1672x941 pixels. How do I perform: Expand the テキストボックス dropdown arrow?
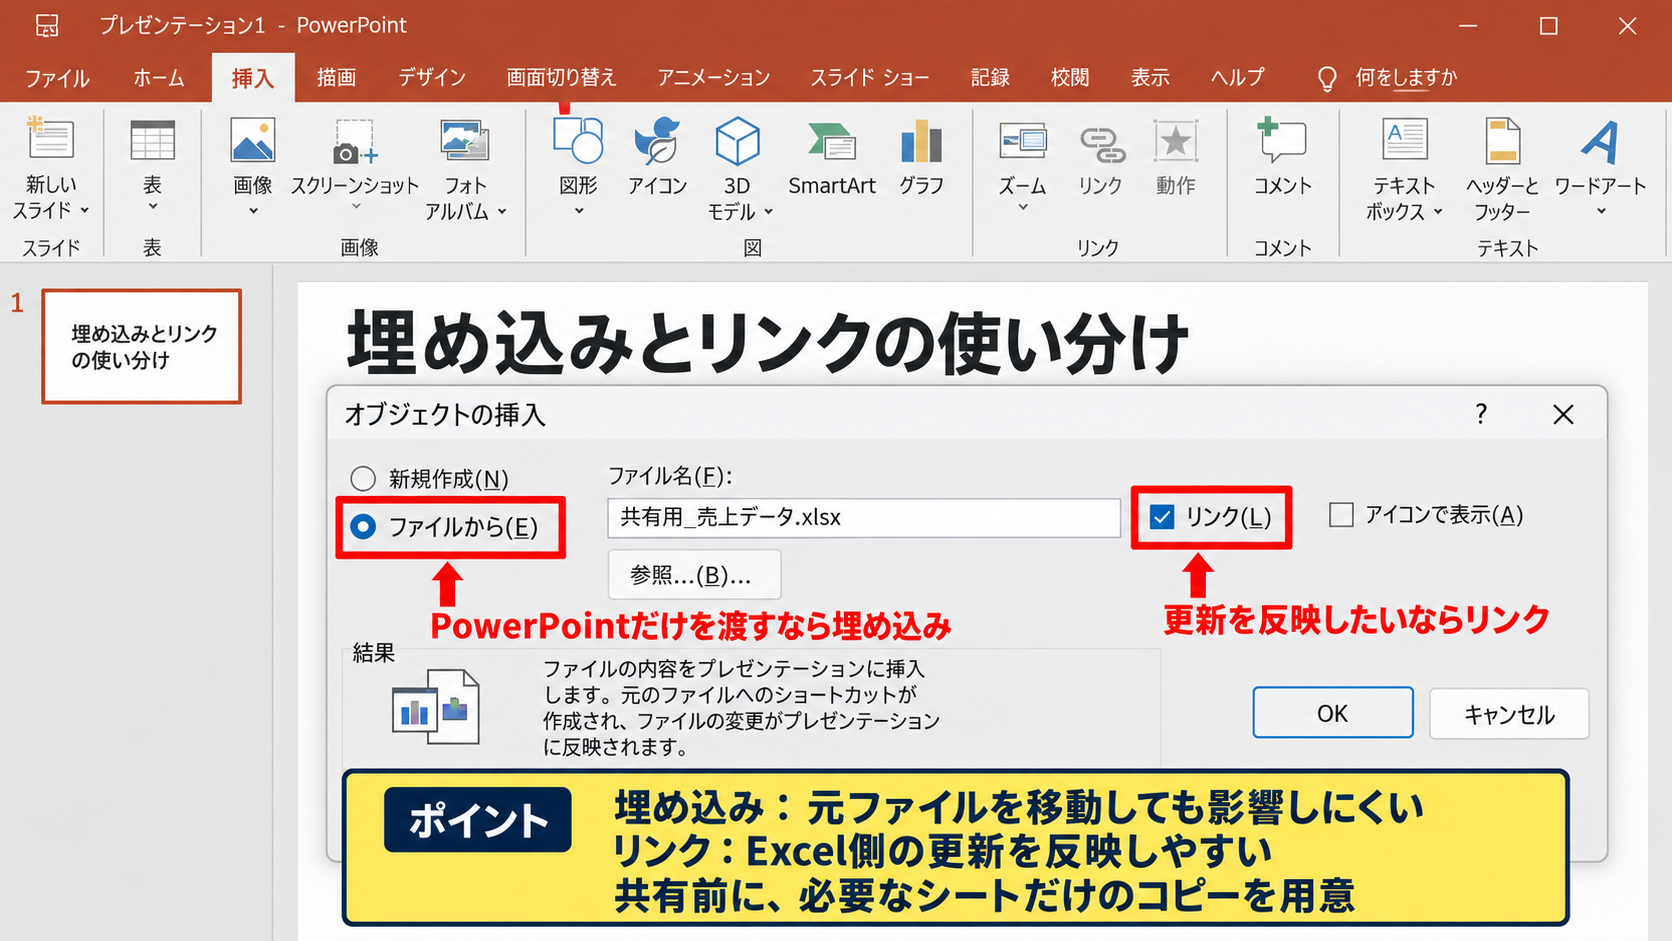pyautogui.click(x=1438, y=212)
